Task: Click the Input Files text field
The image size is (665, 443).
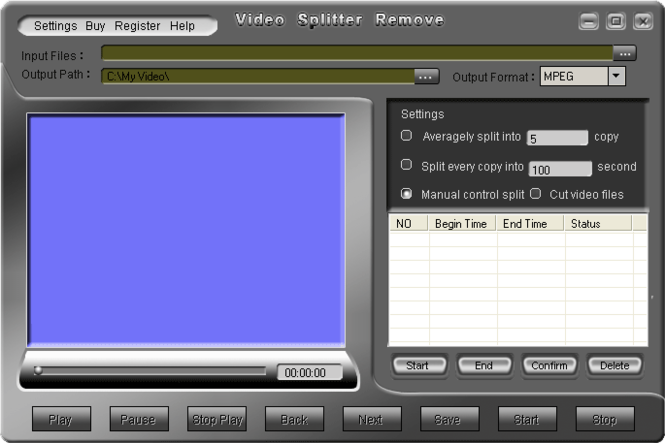Action: point(357,54)
